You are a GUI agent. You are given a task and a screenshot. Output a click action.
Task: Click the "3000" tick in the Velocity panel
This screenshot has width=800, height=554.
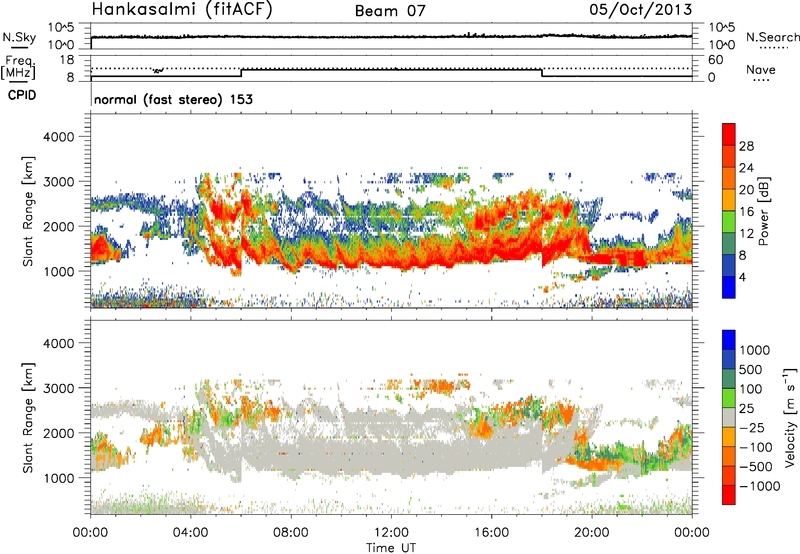[x=59, y=388]
